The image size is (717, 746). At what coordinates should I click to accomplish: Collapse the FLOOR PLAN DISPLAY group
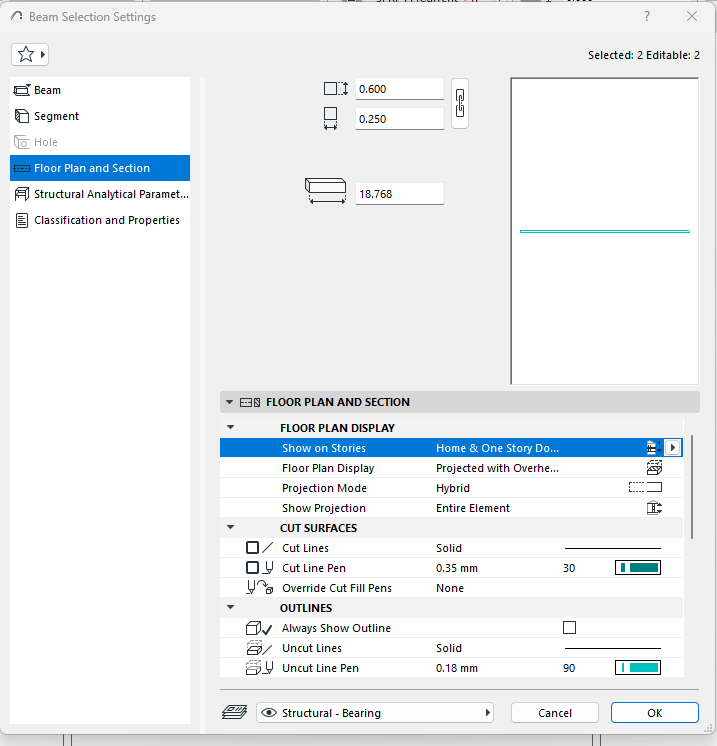[x=231, y=427]
